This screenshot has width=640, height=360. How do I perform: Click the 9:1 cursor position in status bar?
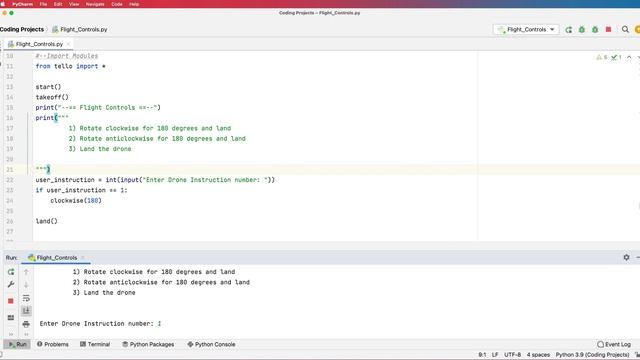[482, 355]
